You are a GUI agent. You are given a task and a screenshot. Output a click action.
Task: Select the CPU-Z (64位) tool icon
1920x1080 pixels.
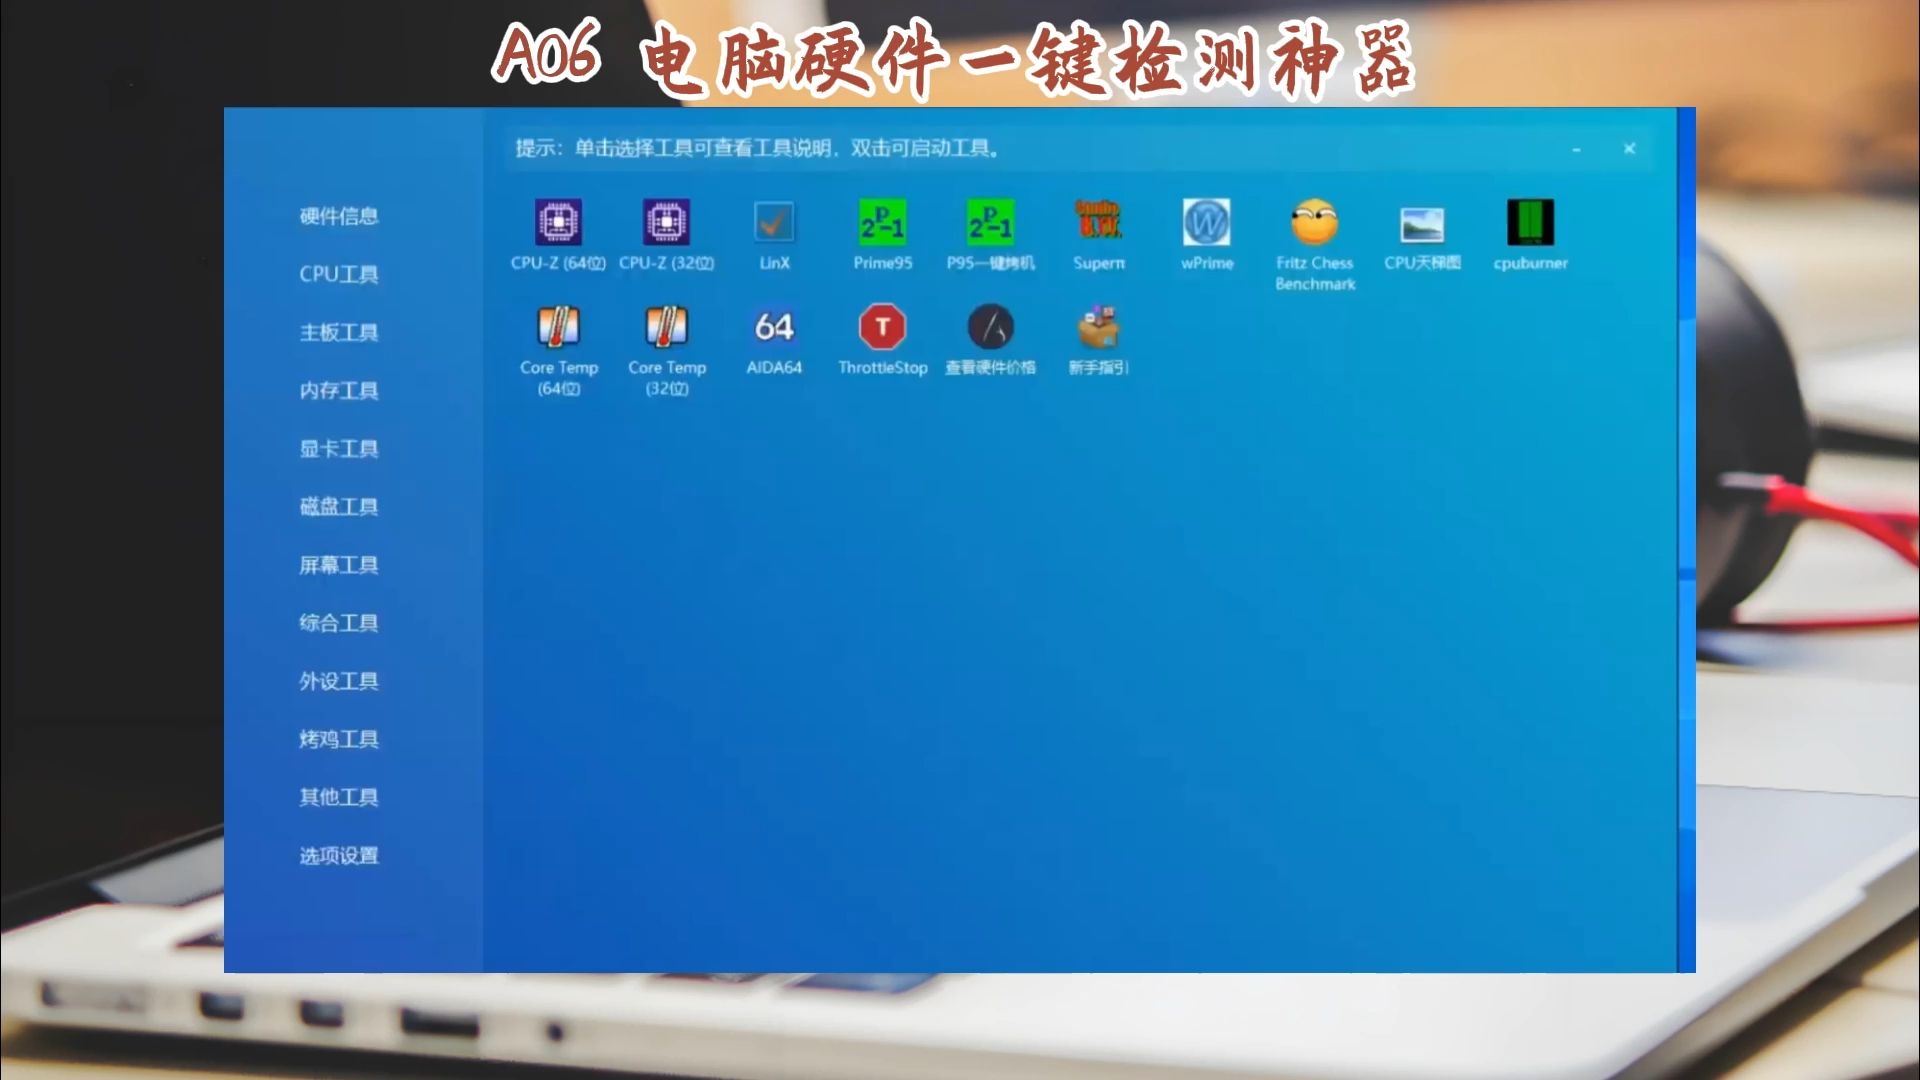coord(558,222)
